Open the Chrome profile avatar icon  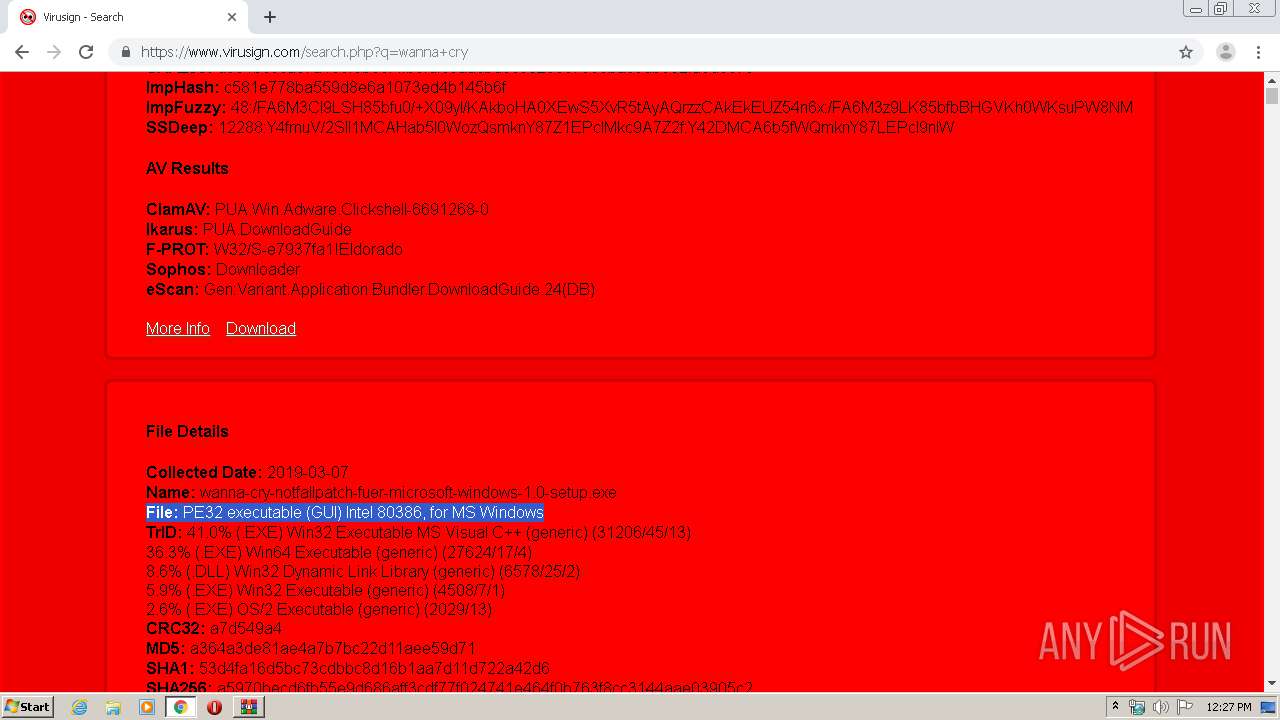coord(1225,52)
